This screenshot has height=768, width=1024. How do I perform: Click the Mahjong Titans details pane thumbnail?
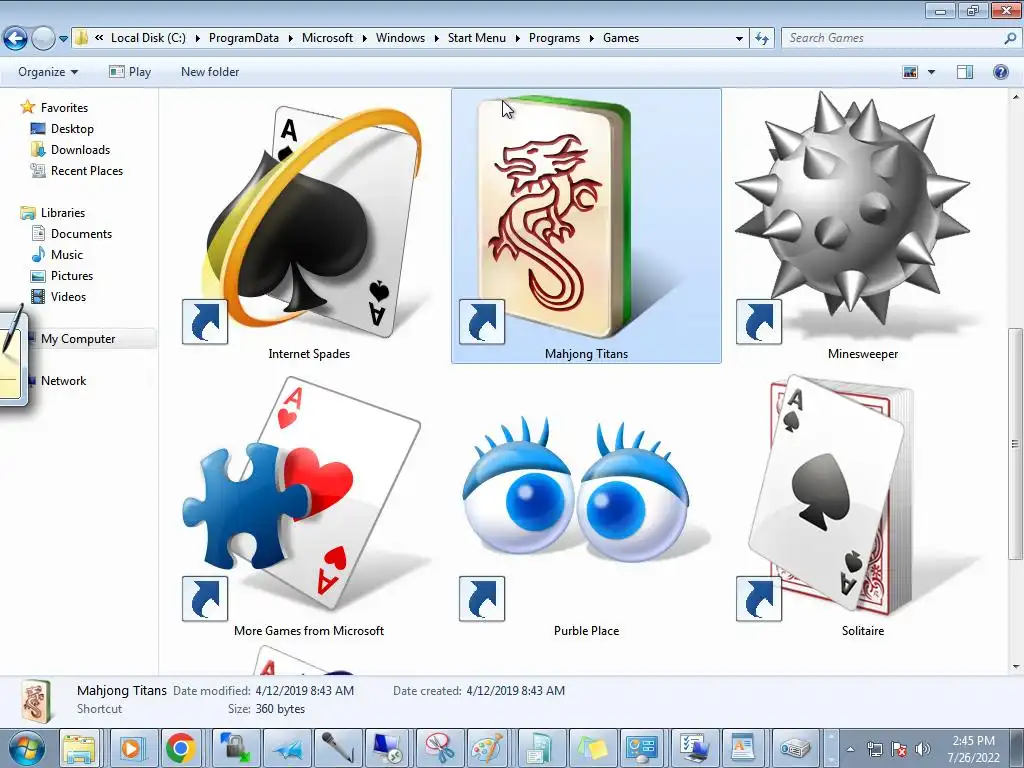click(36, 702)
